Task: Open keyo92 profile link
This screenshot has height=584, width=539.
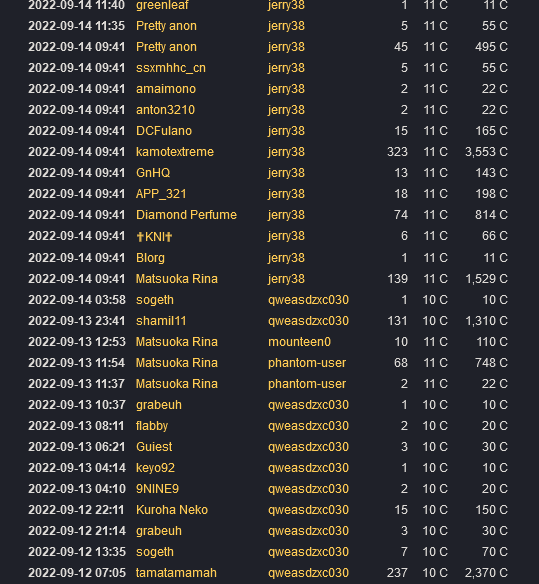Action: [155, 467]
